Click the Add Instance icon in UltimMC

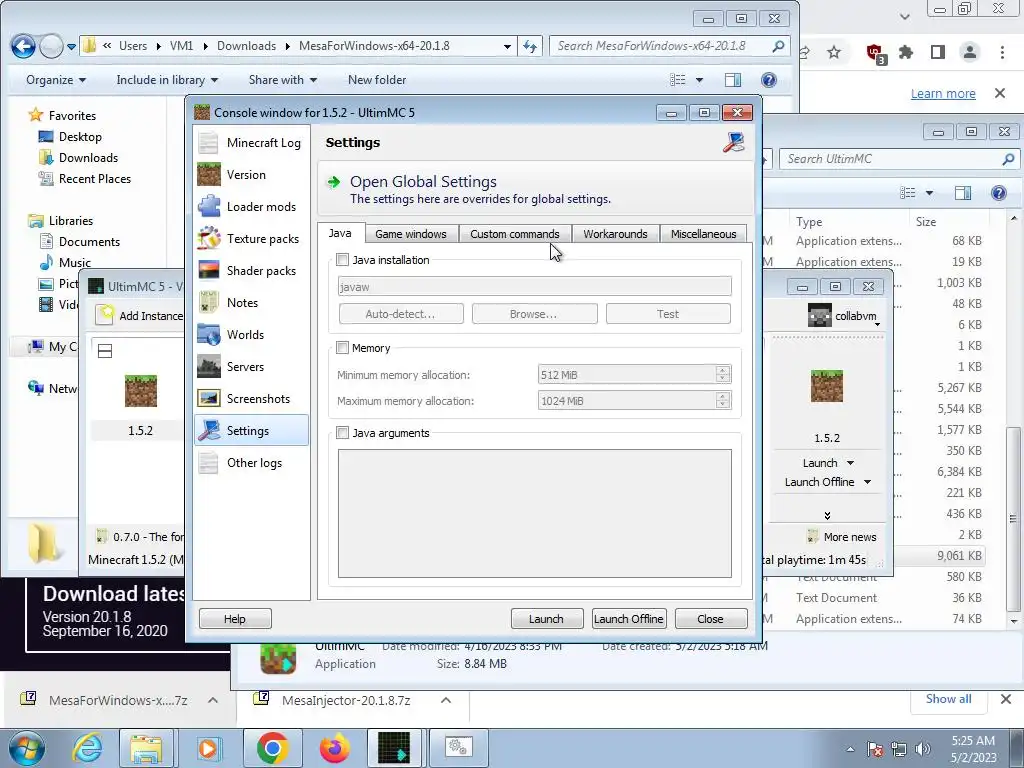(x=104, y=315)
